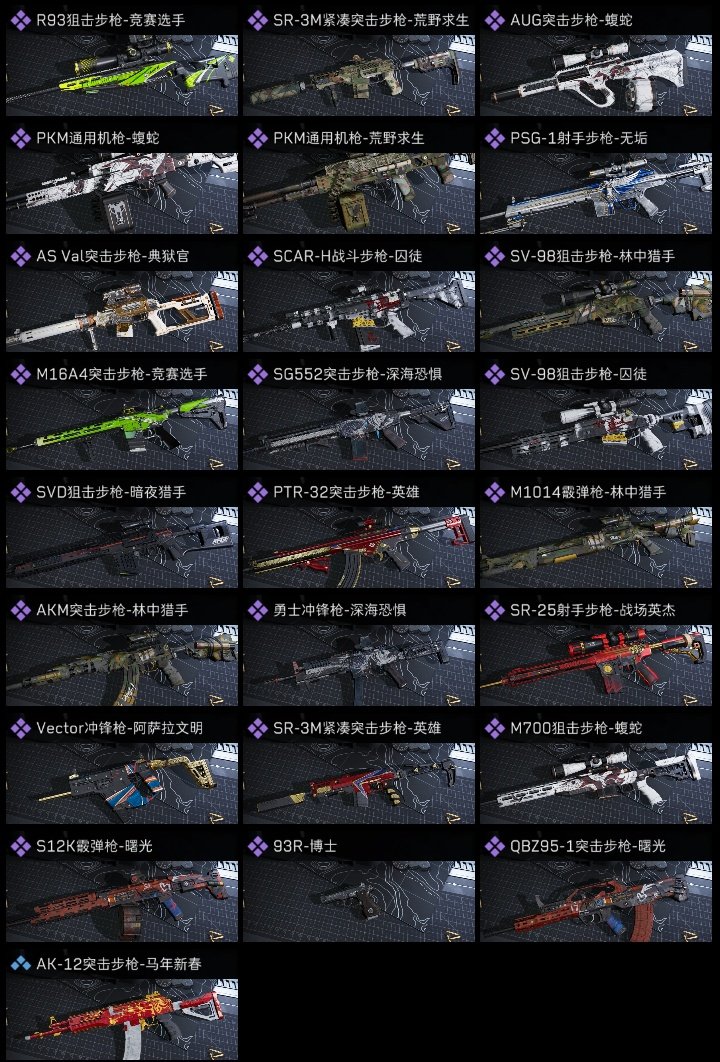This screenshot has height=1062, width=720.
Task: Click rarity icon next to 勇士冲锋枪-深海恐惧
Action: pos(258,610)
